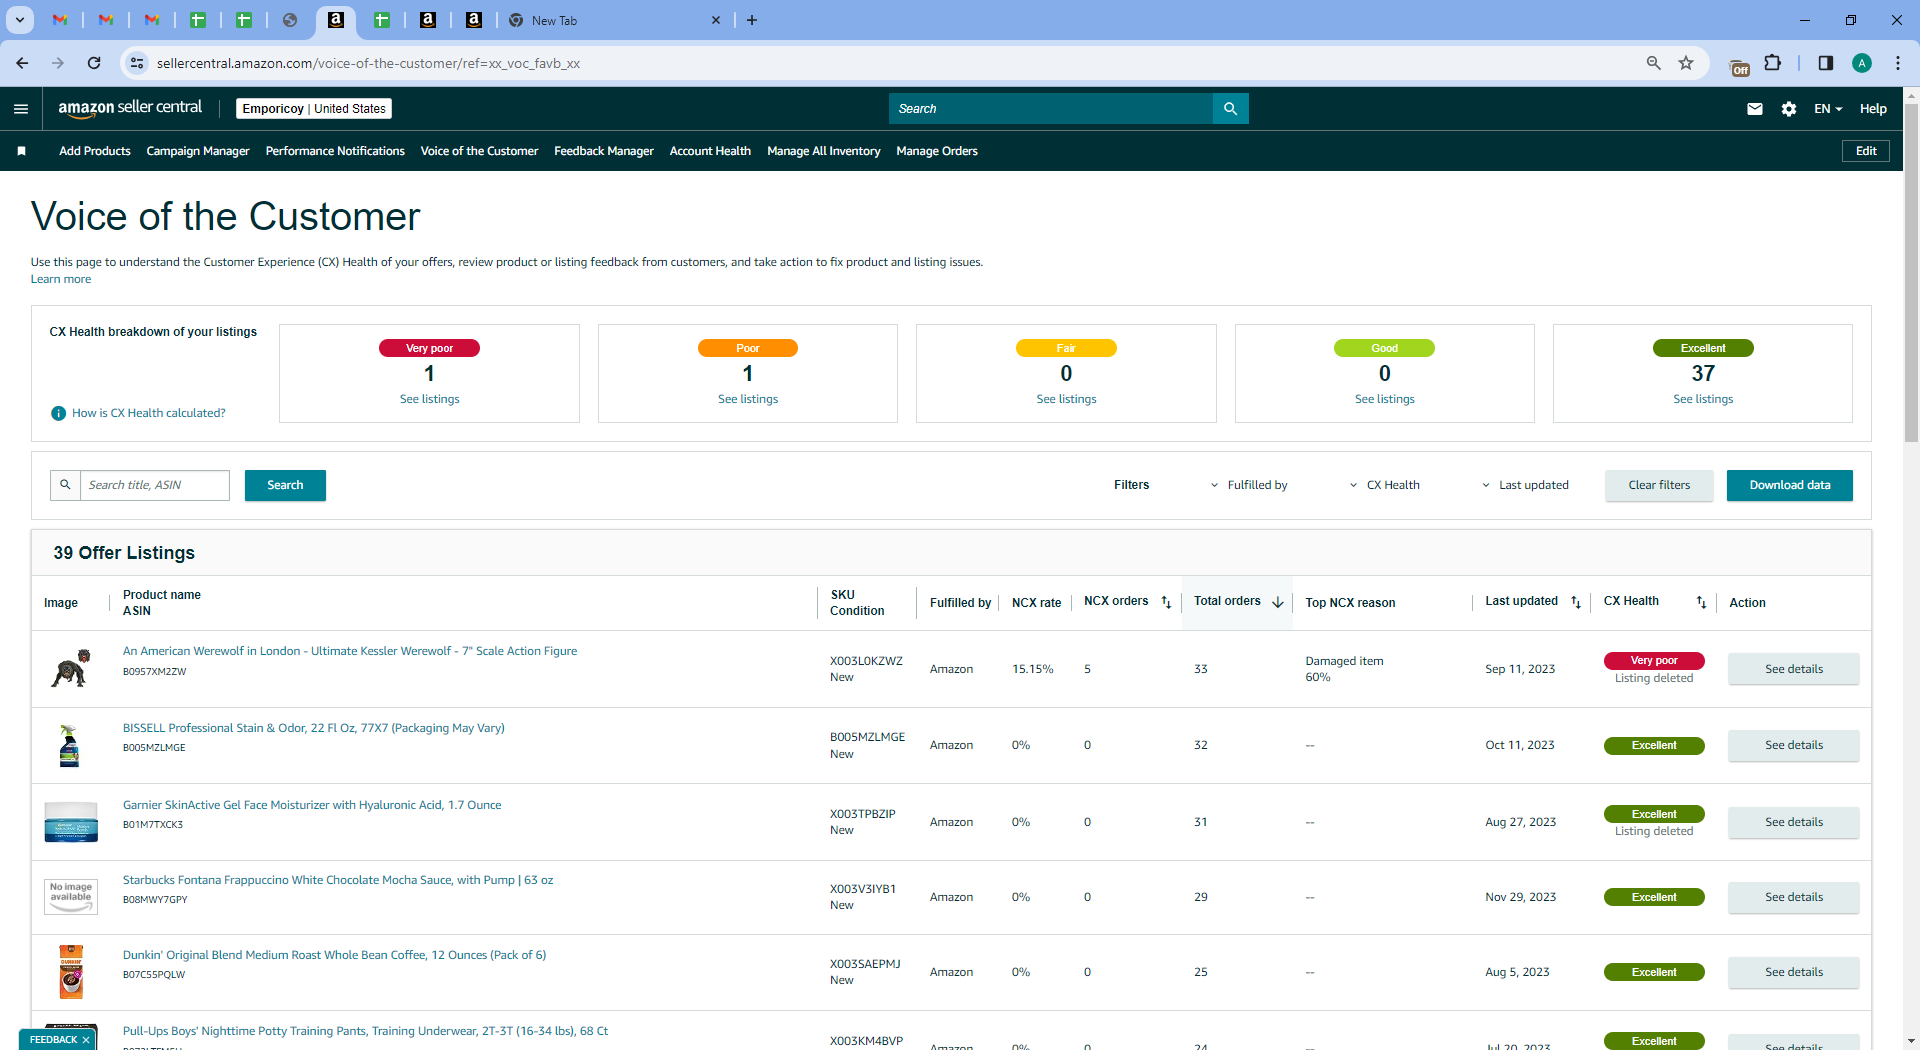Sort by Total orders arrow
The image size is (1920, 1050).
1277,602
